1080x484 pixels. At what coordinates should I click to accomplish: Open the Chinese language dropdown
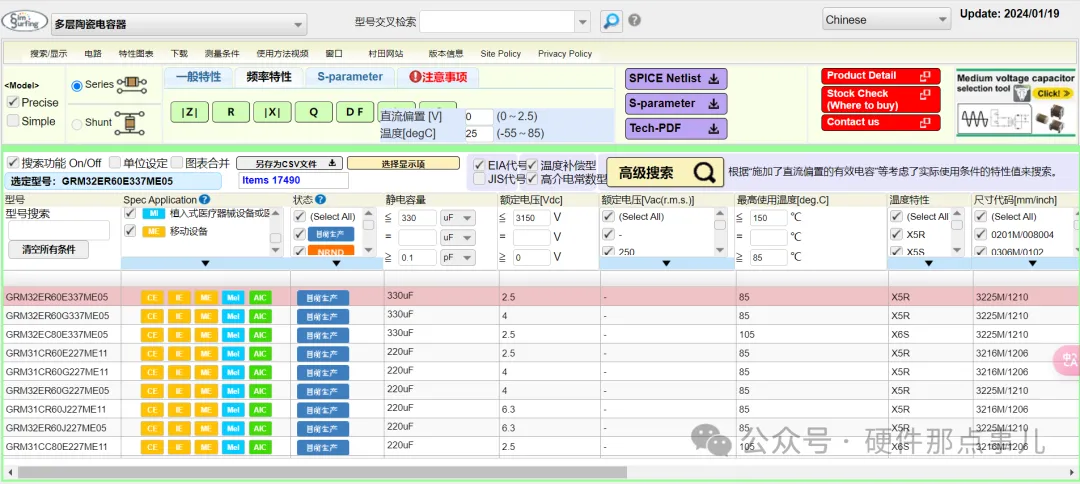point(886,20)
